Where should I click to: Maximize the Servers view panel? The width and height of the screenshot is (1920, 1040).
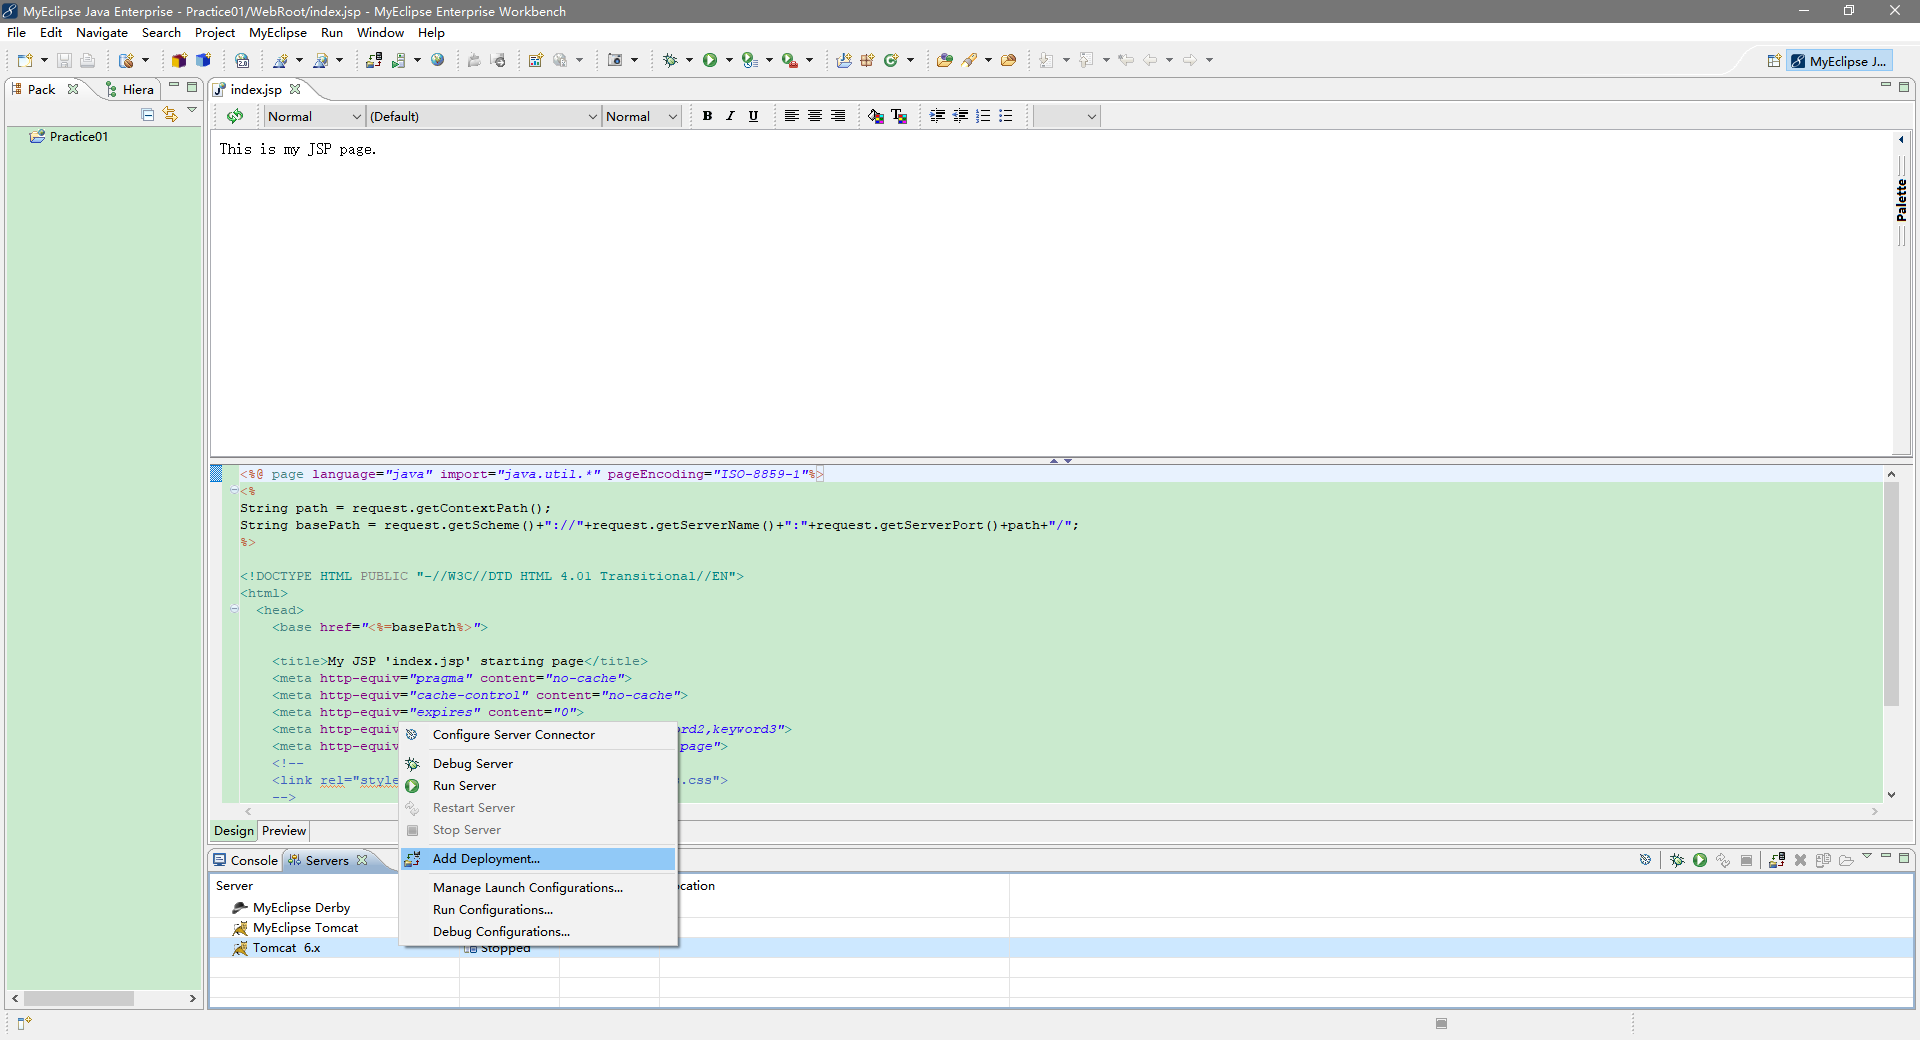tap(1904, 858)
